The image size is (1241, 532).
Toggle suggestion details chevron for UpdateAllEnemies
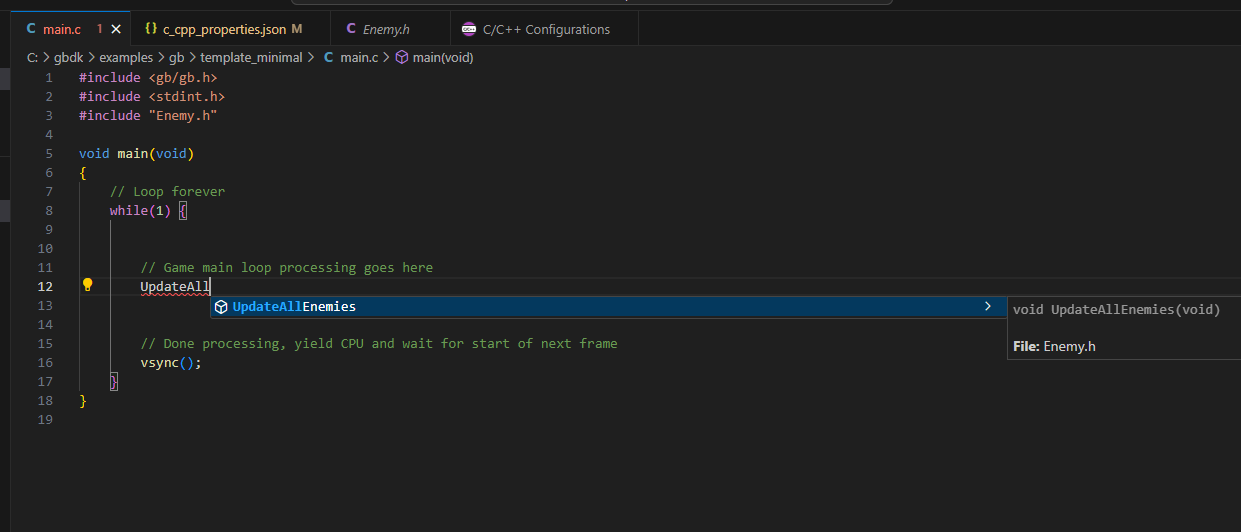pos(988,307)
